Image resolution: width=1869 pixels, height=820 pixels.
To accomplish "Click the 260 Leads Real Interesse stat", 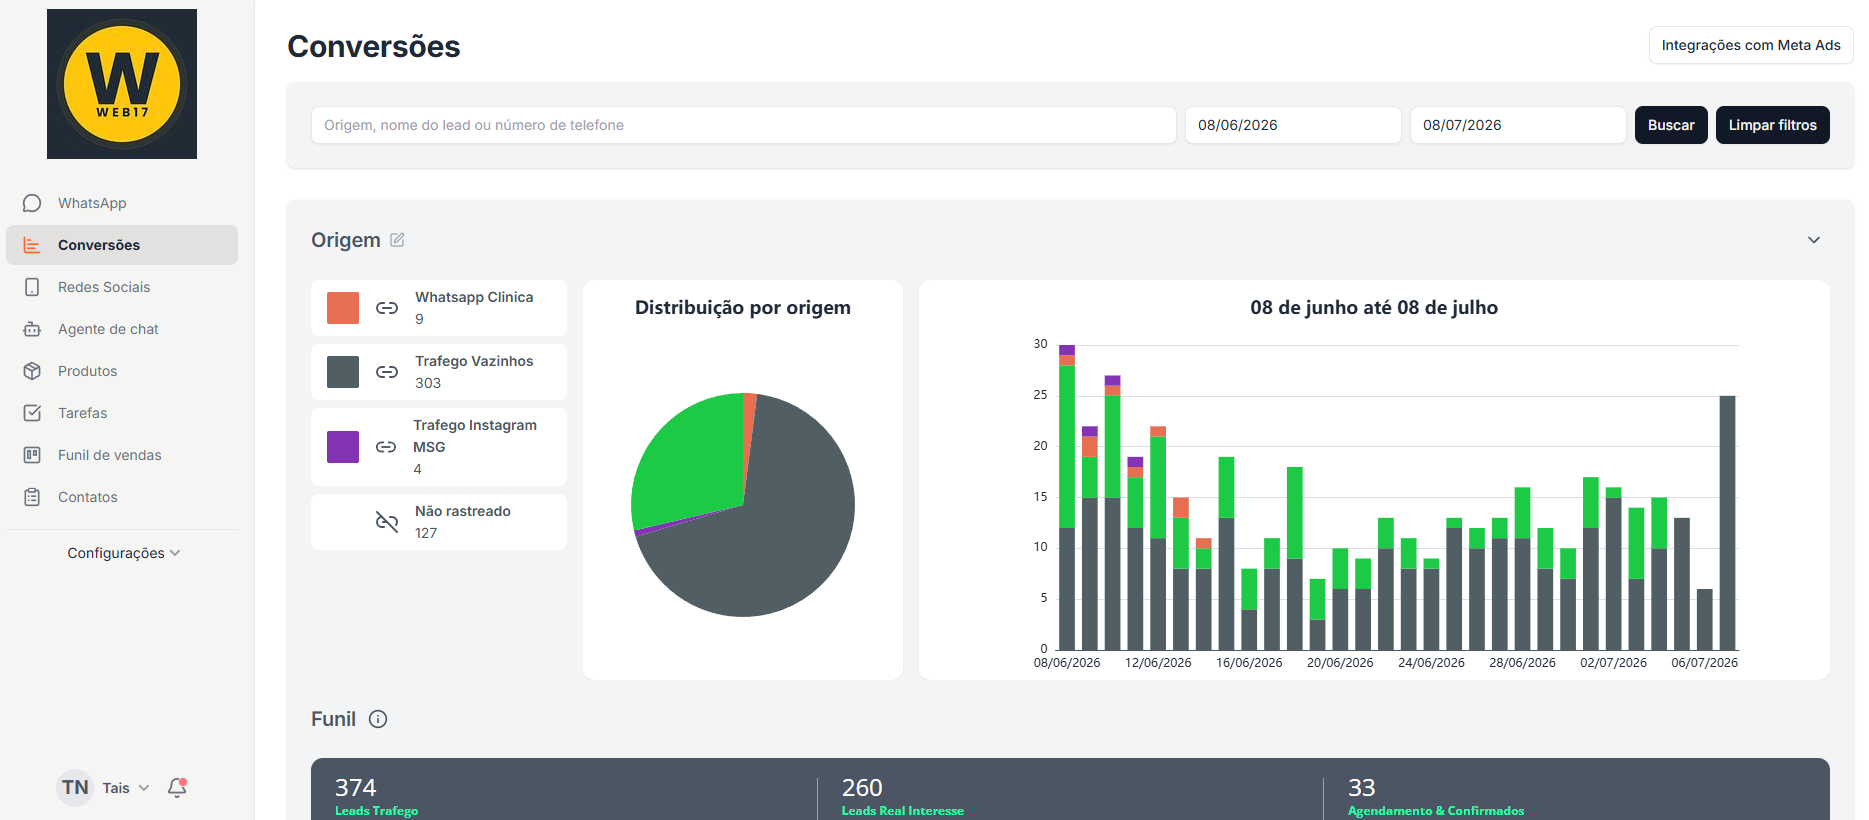I will coord(902,797).
